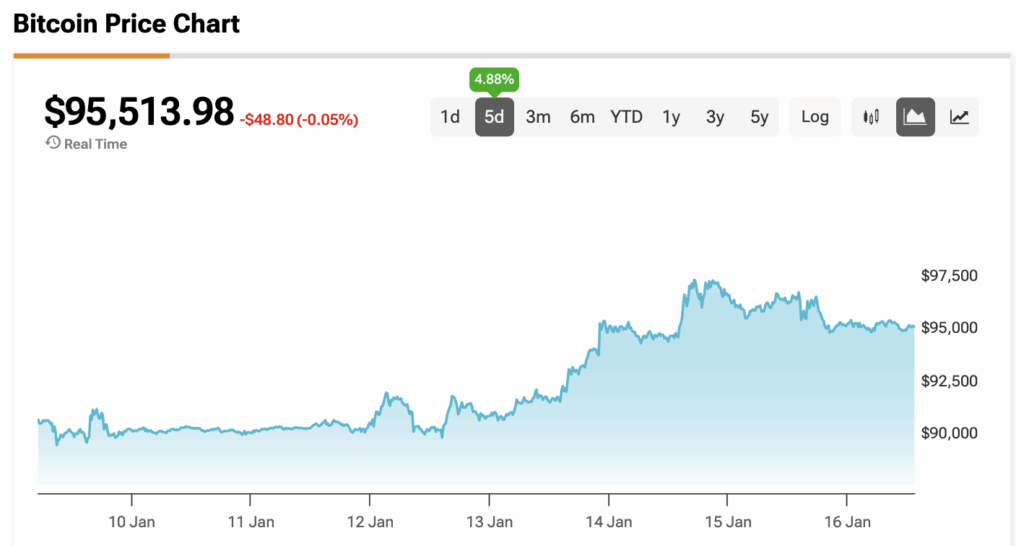Switch to candlestick chart view
This screenshot has width=1024, height=546.
click(x=871, y=117)
